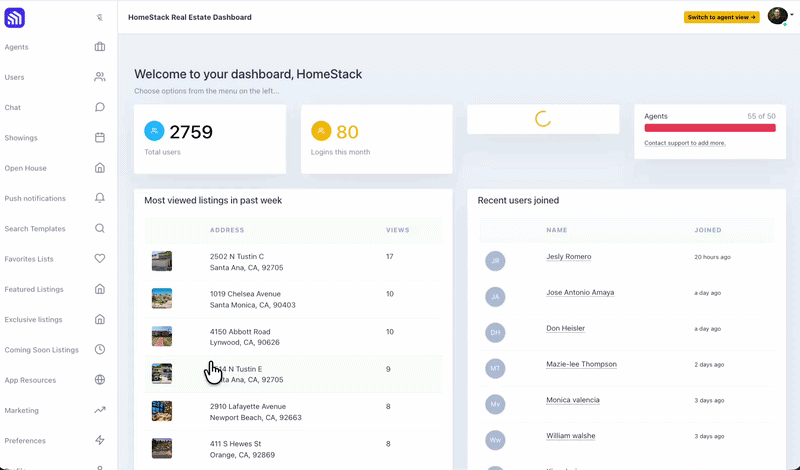
Task: Click the Showings calendar icon
Action: [100, 138]
